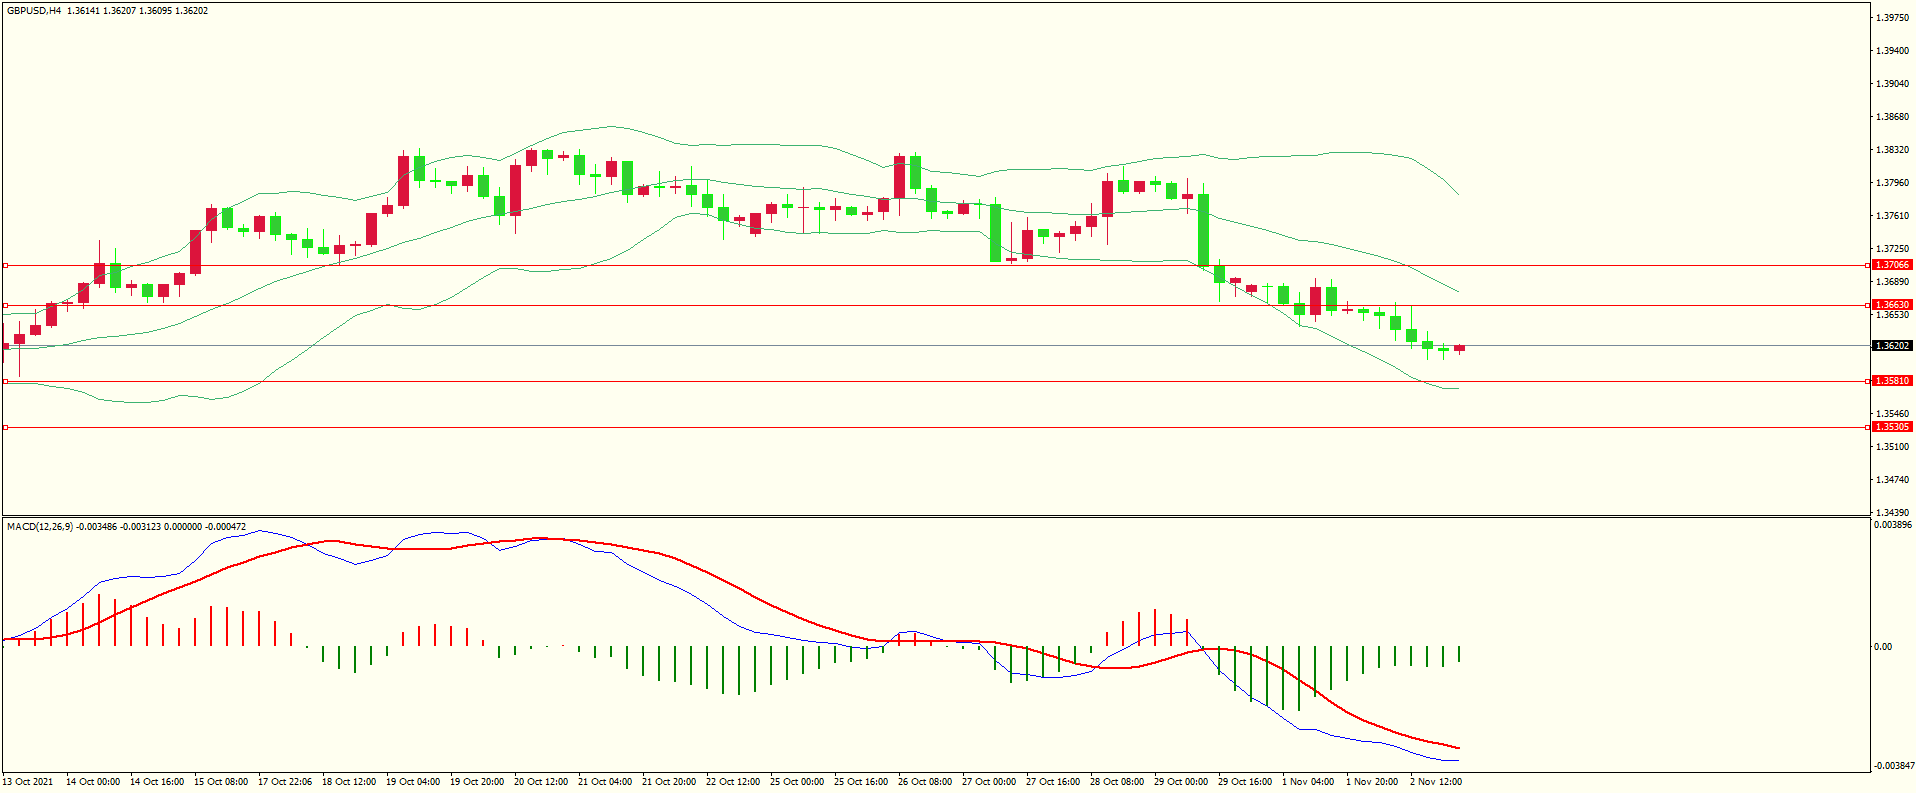Click the 1.37250 price axis label
The height and width of the screenshot is (793, 1916).
[1892, 249]
